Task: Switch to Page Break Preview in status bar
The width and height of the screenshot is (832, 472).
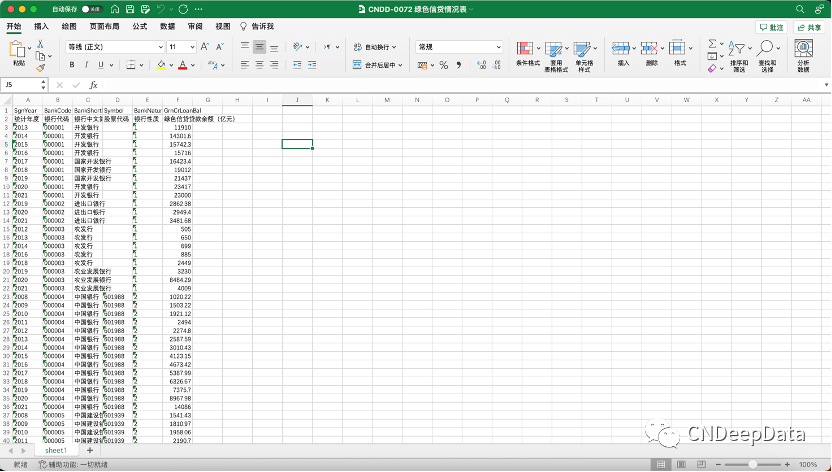Action: tap(701, 465)
